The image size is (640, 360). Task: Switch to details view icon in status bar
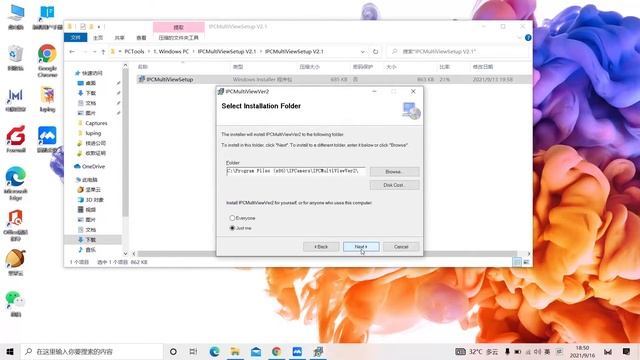click(x=517, y=262)
